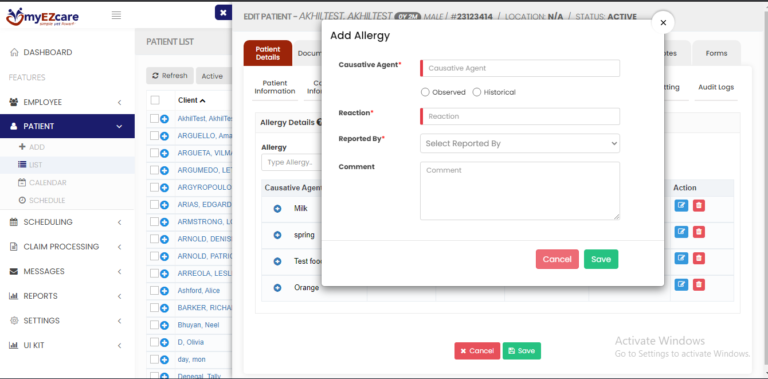
Task: Expand the Reports sidebar menu chevron
Action: pyautogui.click(x=120, y=296)
